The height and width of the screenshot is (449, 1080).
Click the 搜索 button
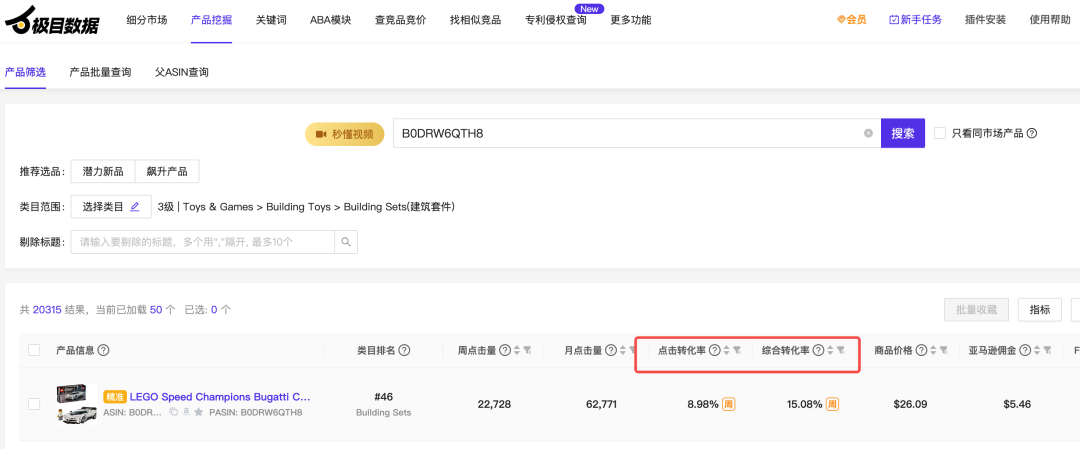point(903,133)
